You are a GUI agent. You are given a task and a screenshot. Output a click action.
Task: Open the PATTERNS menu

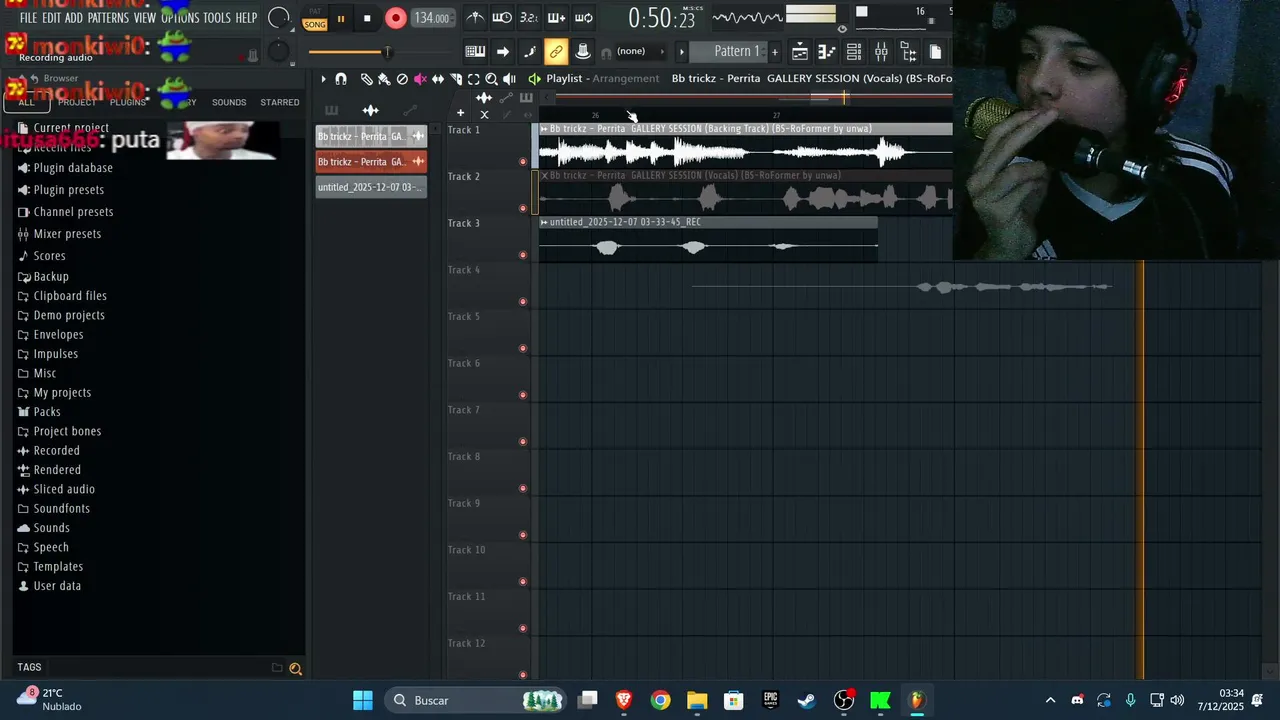(108, 18)
